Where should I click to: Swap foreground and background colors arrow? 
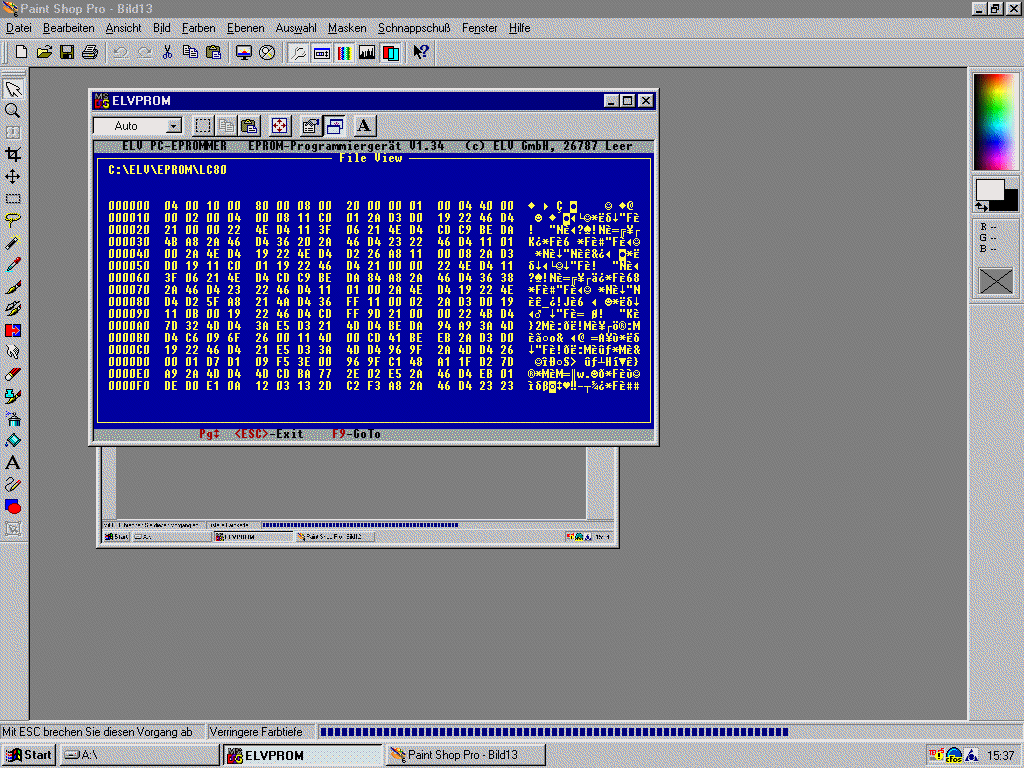coord(982,206)
